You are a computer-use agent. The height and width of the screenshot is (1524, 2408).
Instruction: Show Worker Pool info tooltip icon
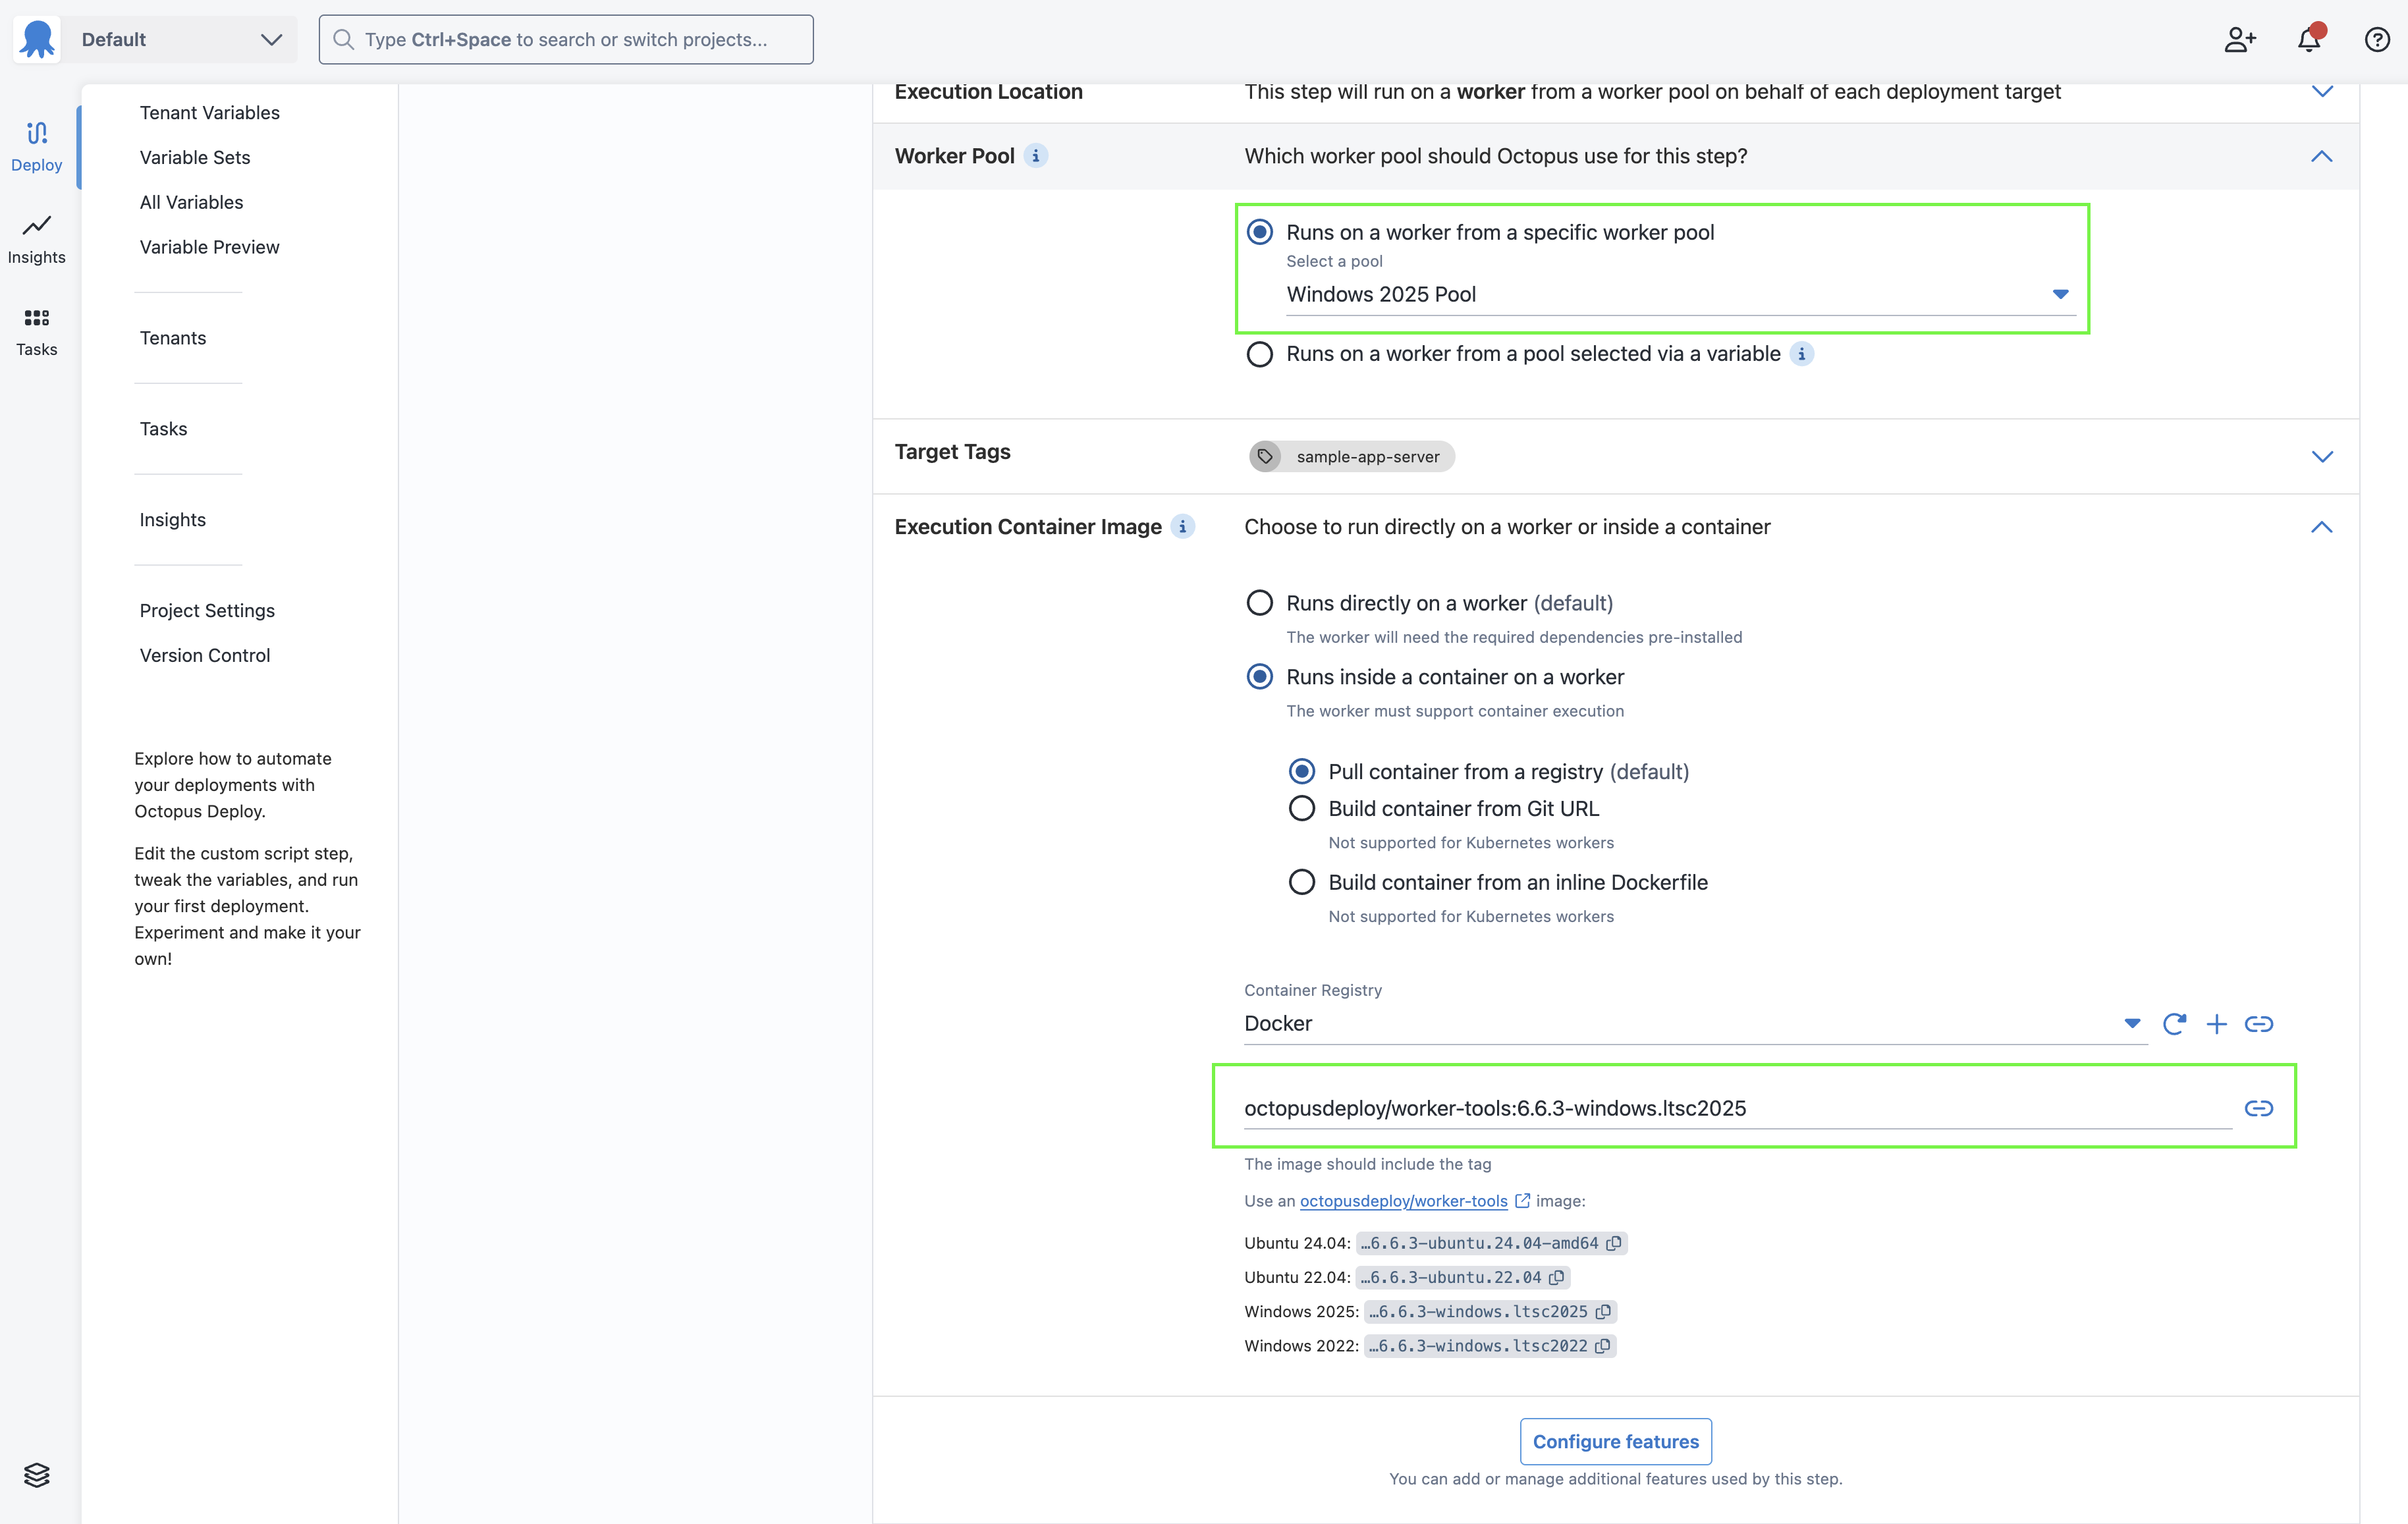click(x=1036, y=156)
